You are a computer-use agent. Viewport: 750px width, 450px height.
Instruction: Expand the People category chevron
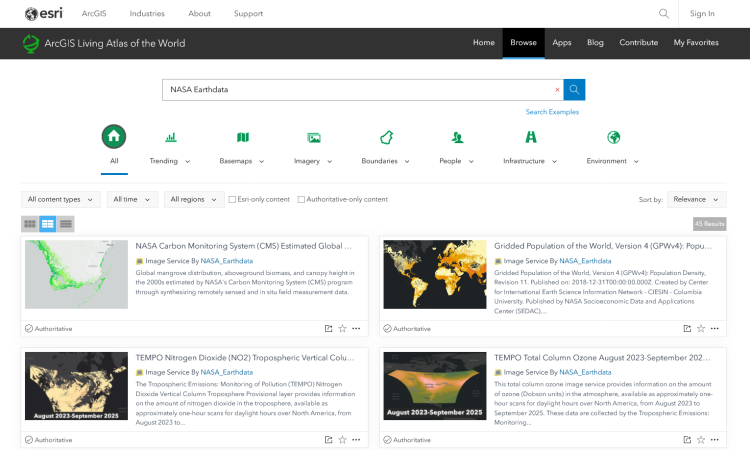471,162
